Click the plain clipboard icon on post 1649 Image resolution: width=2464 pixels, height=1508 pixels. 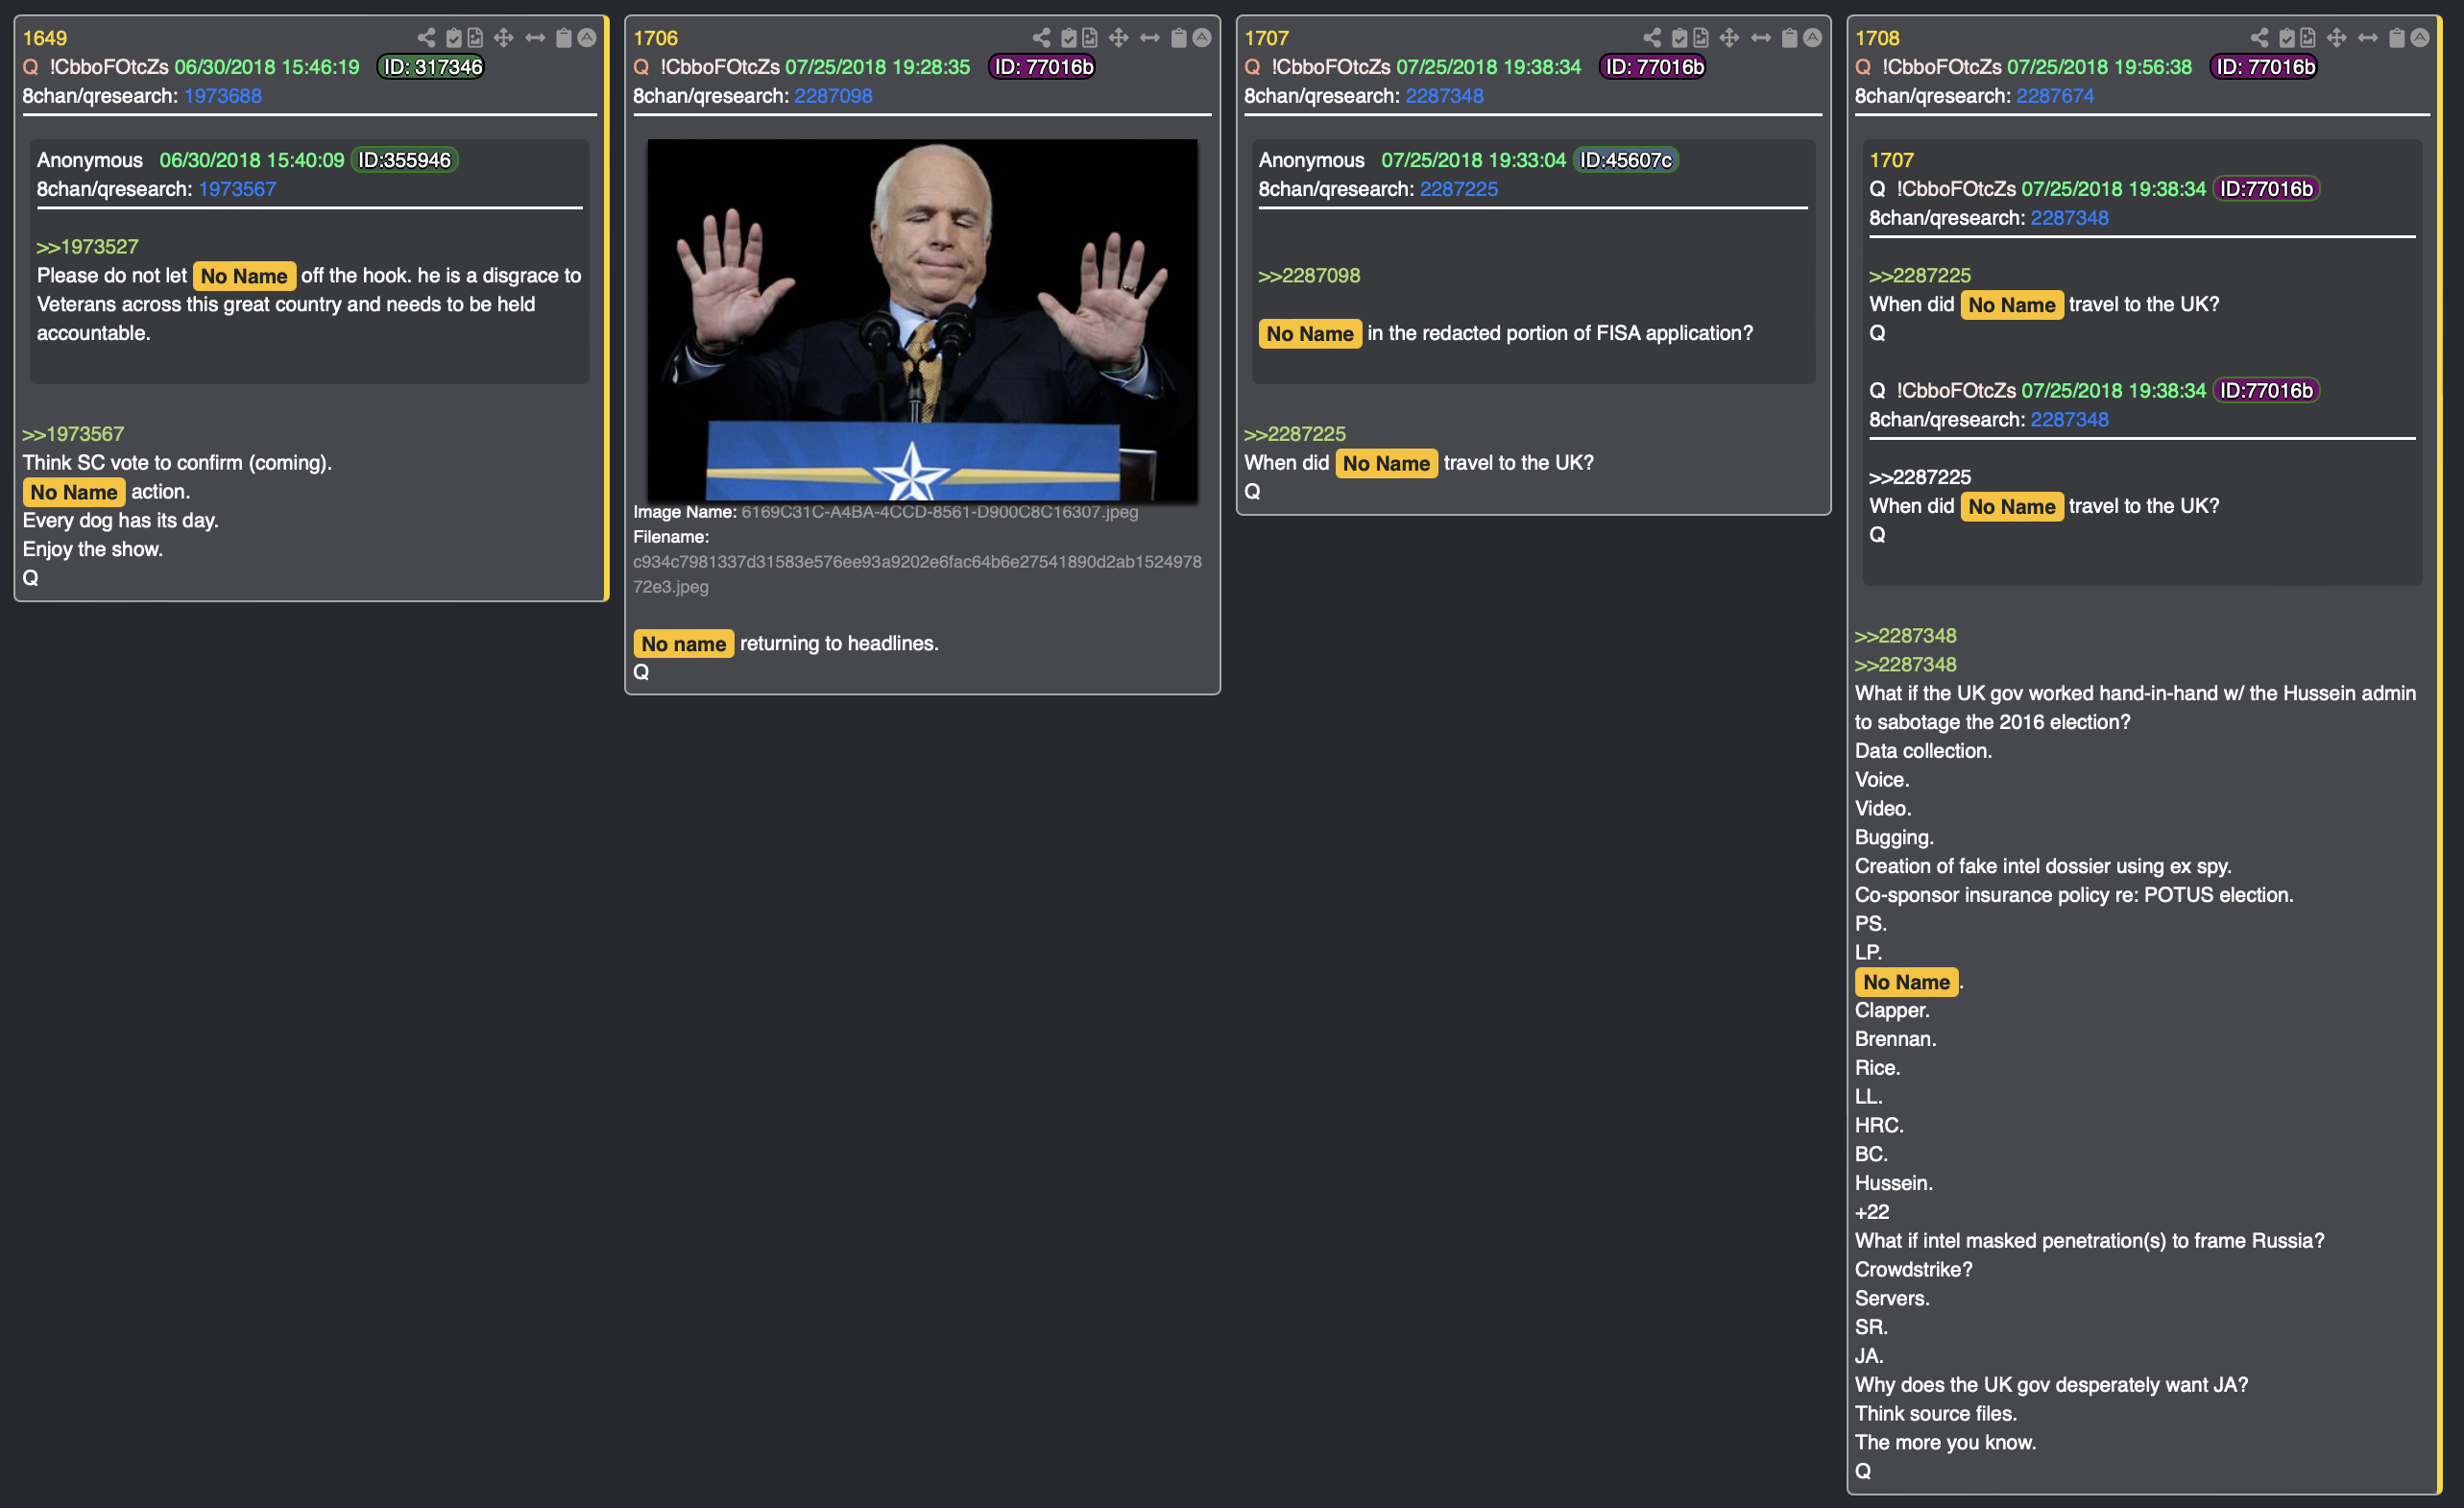point(564,38)
